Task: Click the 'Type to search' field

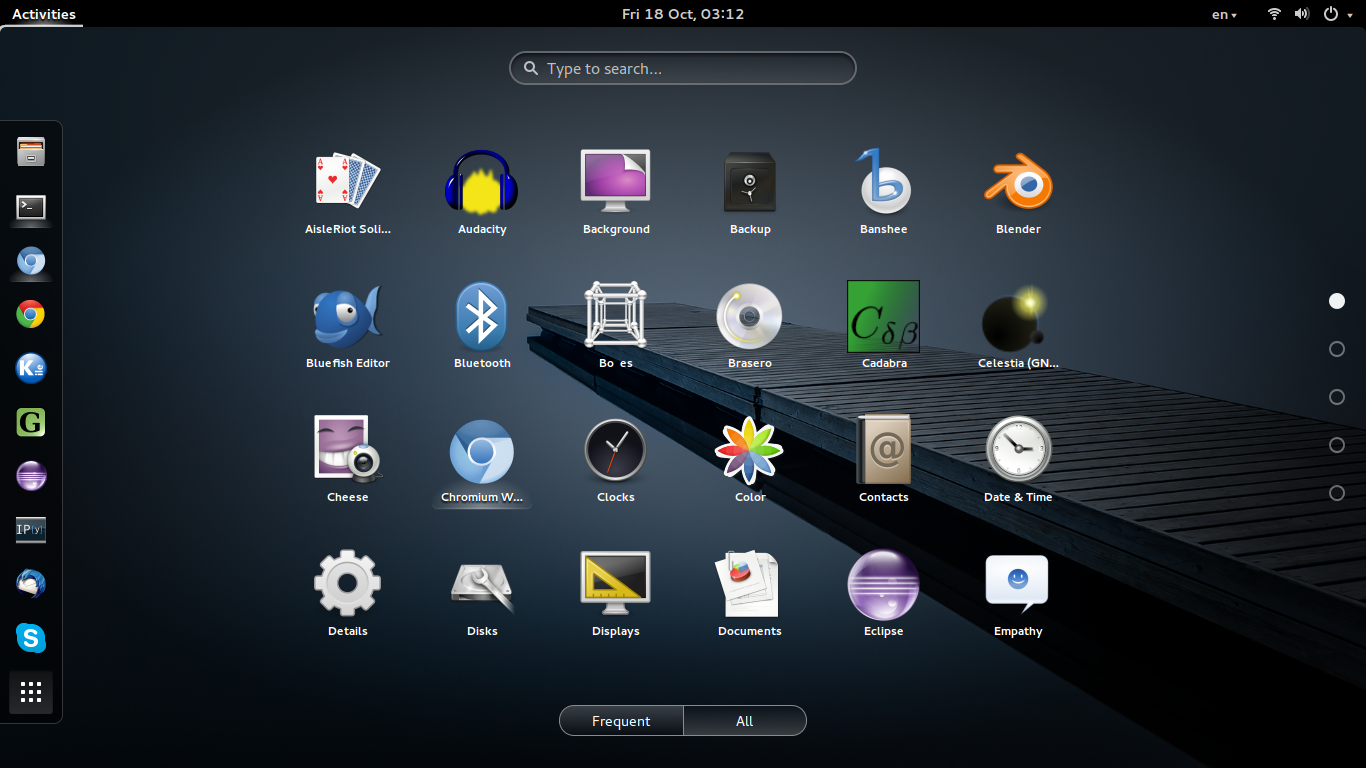Action: [683, 69]
